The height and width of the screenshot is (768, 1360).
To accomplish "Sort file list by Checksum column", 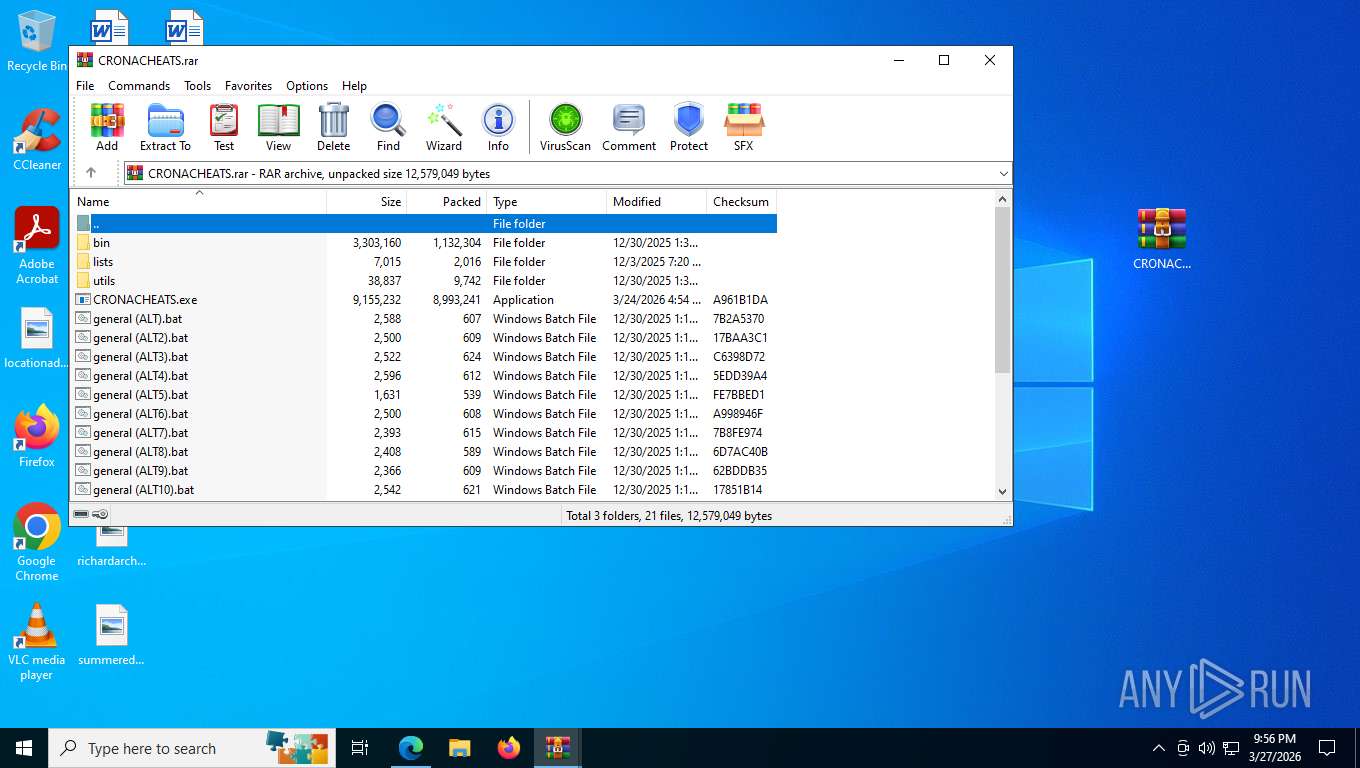I will 742,201.
